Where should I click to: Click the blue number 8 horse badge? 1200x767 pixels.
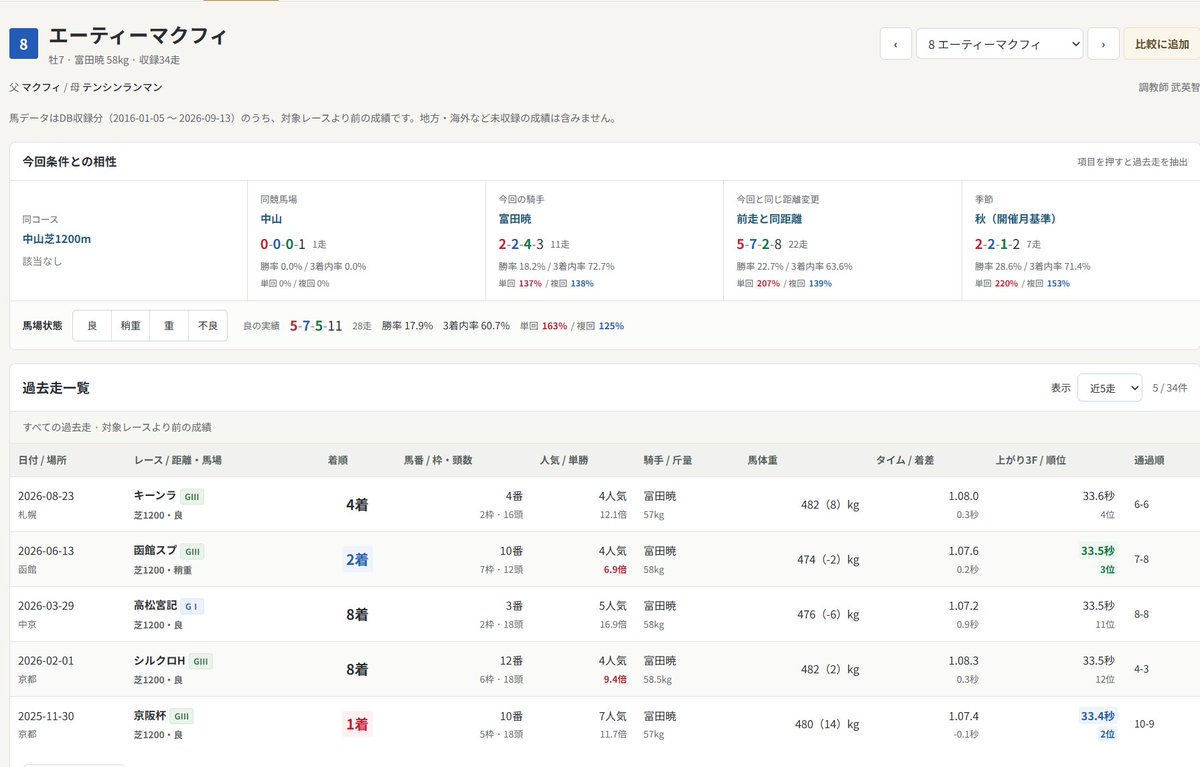pyautogui.click(x=24, y=44)
